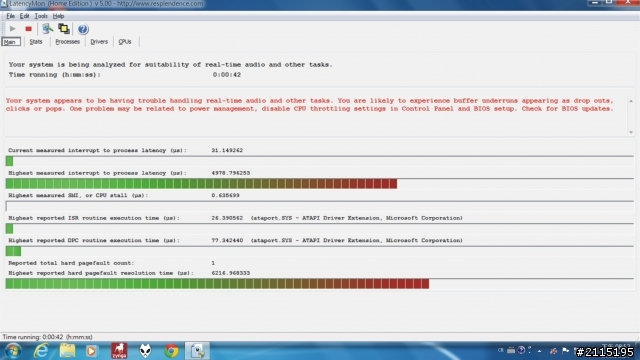Viewport: 640px width, 360px height.
Task: Click the LatencyMon title bar icon
Action: (x=4, y=4)
